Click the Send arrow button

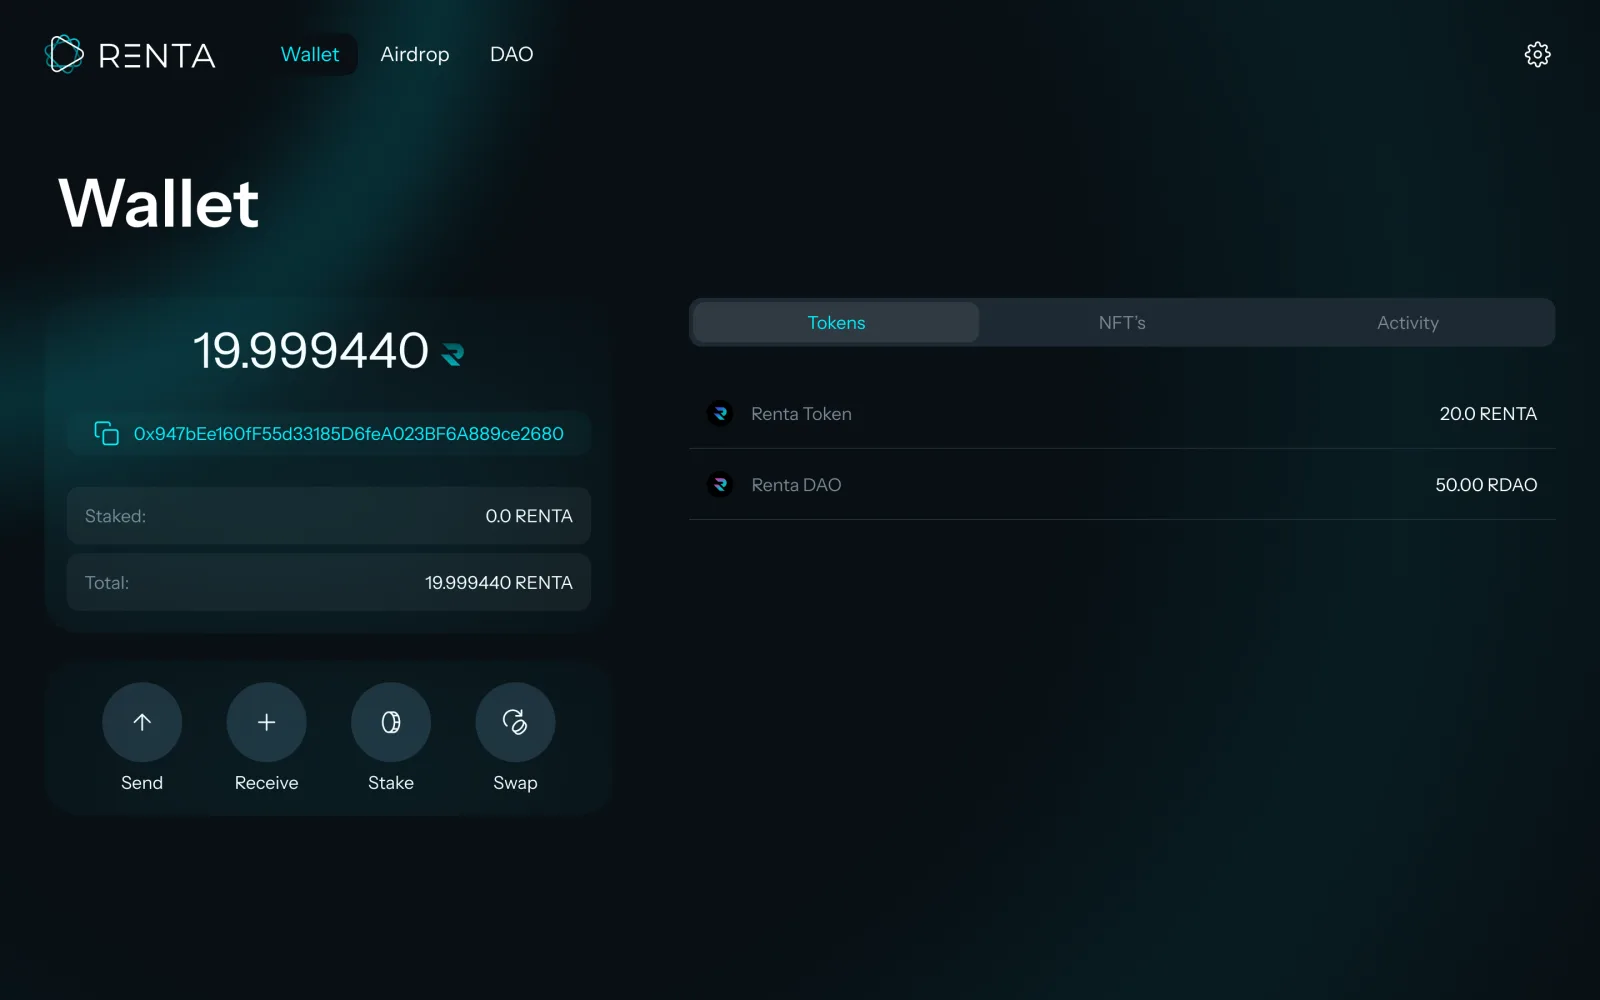click(x=142, y=722)
